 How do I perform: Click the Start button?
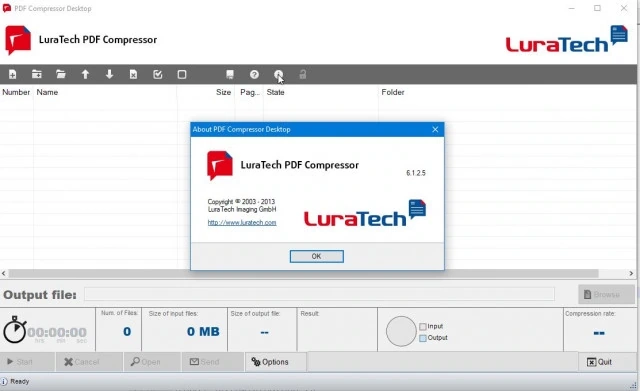point(27,362)
